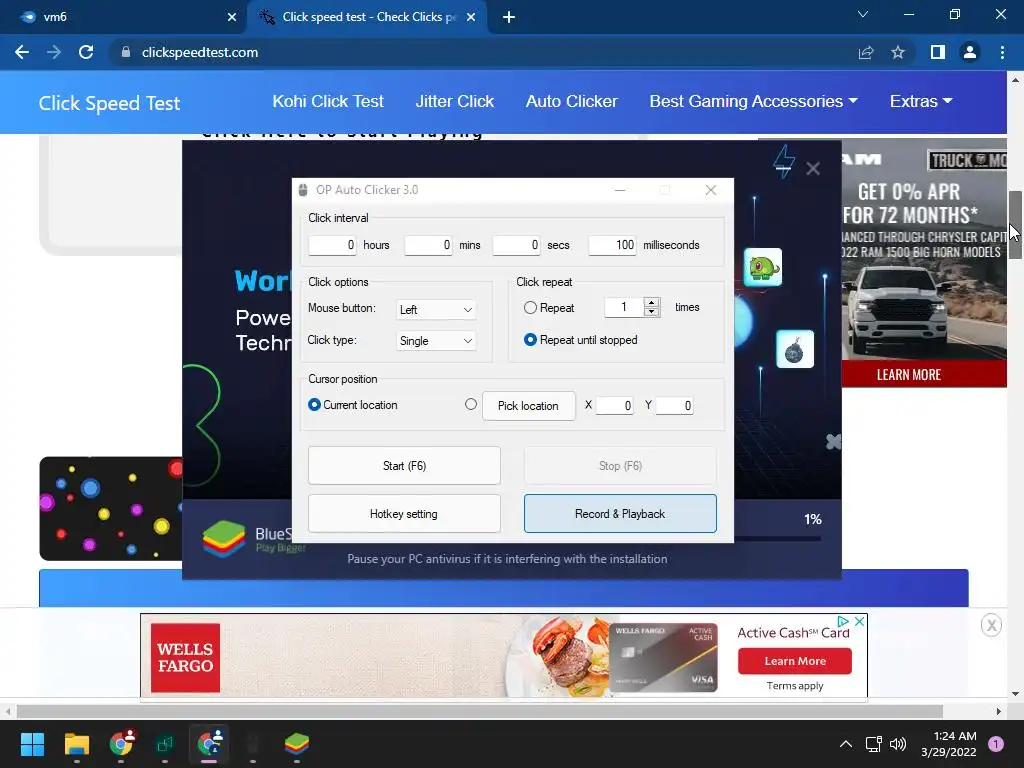Viewport: 1024px width, 768px height.
Task: Click the mins interval field
Action: pyautogui.click(x=428, y=245)
